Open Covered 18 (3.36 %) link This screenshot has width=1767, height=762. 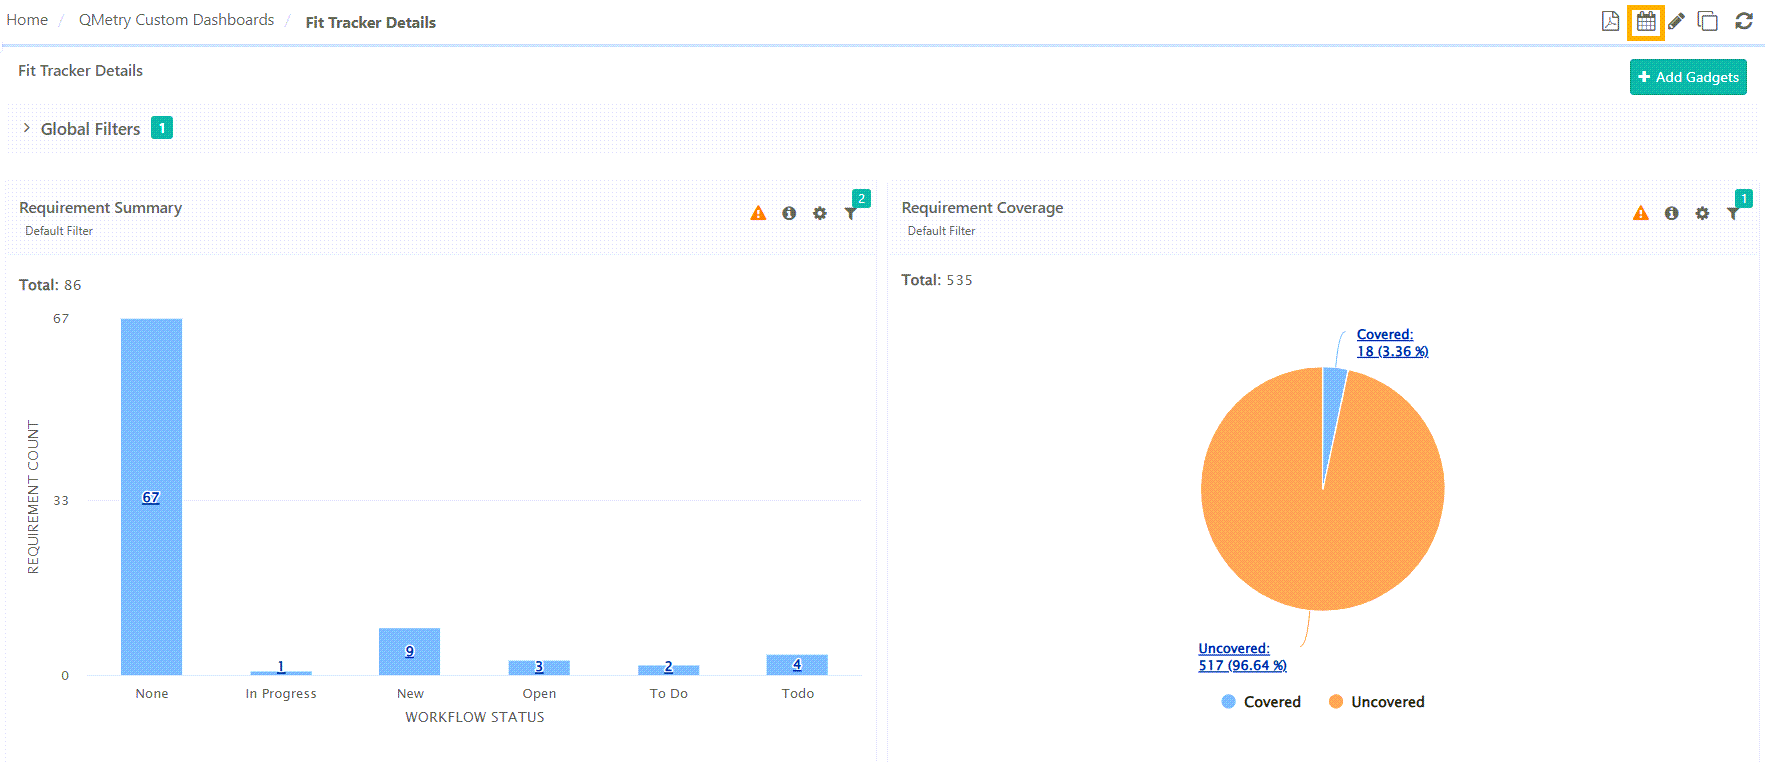[1392, 343]
